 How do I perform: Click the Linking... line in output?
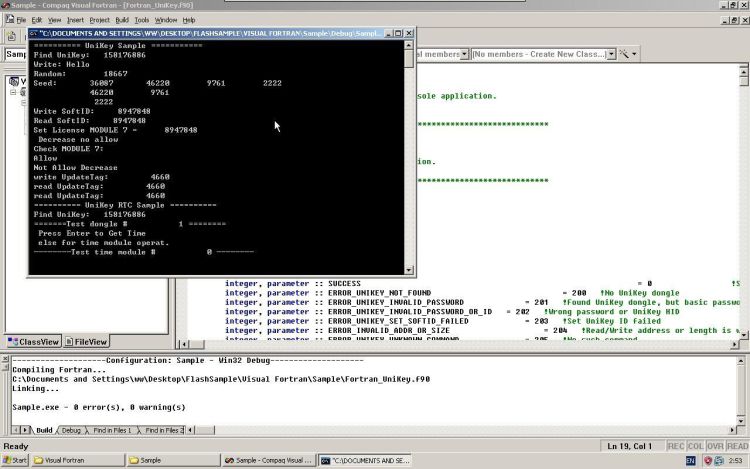pos(36,389)
